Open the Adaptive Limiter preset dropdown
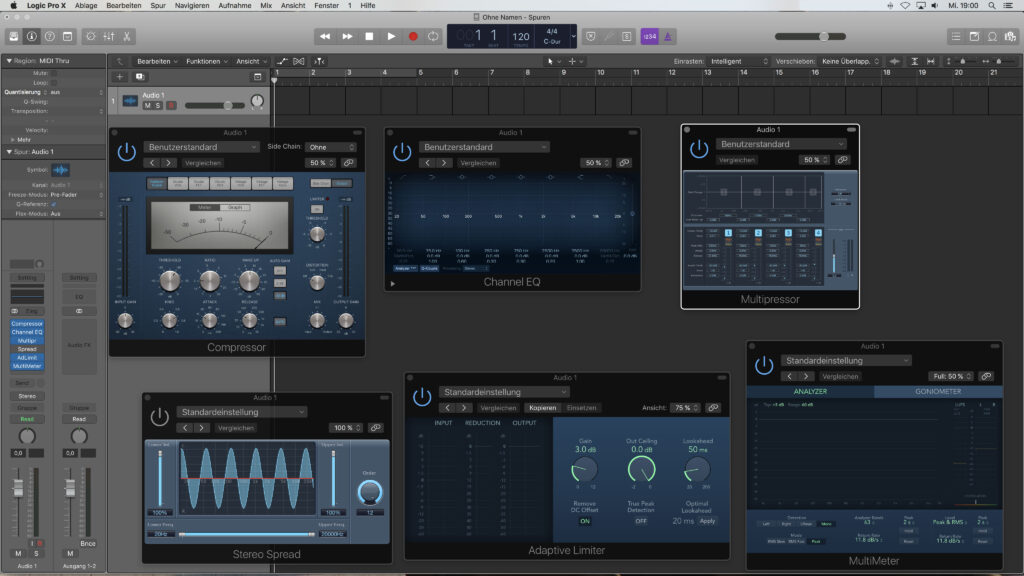The image size is (1024, 576). 504,392
